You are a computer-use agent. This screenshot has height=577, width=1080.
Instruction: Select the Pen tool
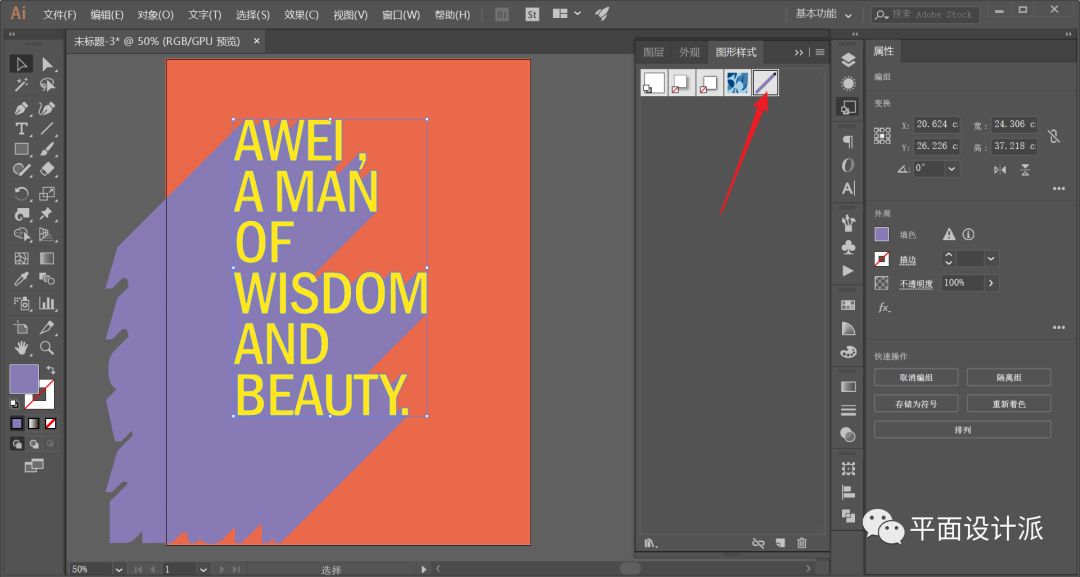(21, 108)
